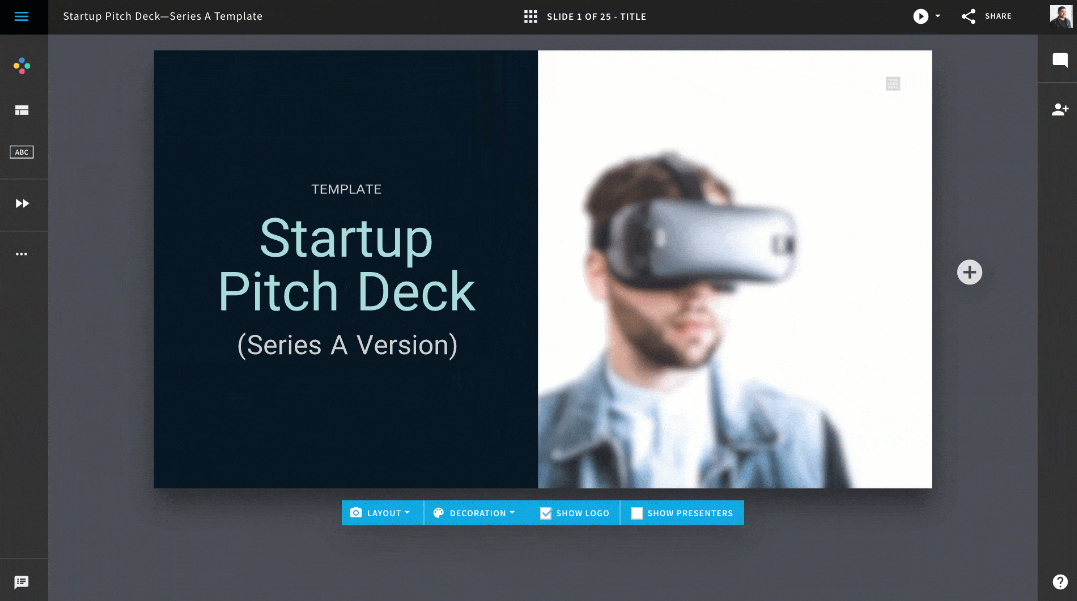This screenshot has height=601, width=1077.
Task: Open the colorful theme dots icon
Action: coord(21,66)
